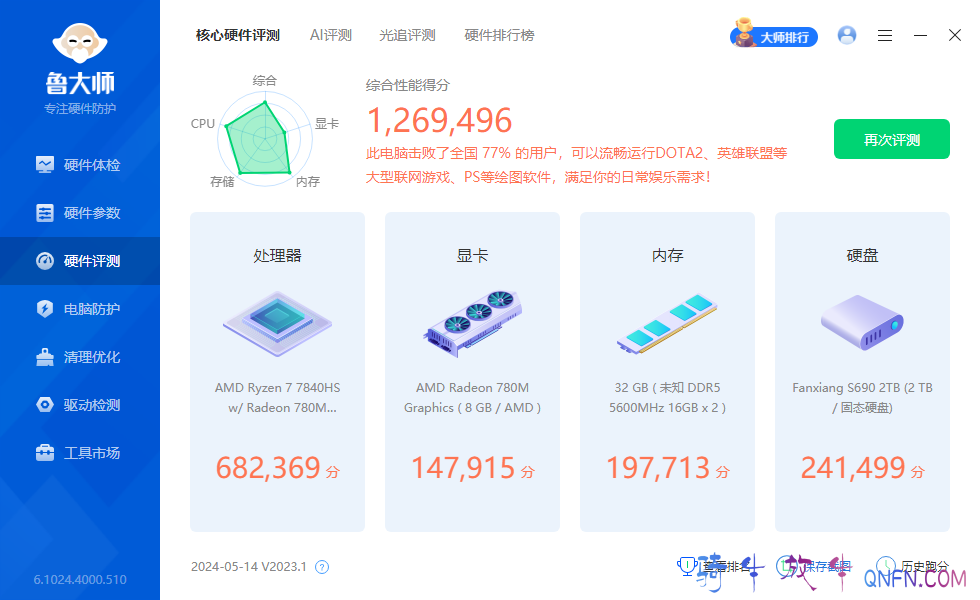
Task: Click the 处理器 AMD Ryzen 7 card
Action: pos(277,371)
